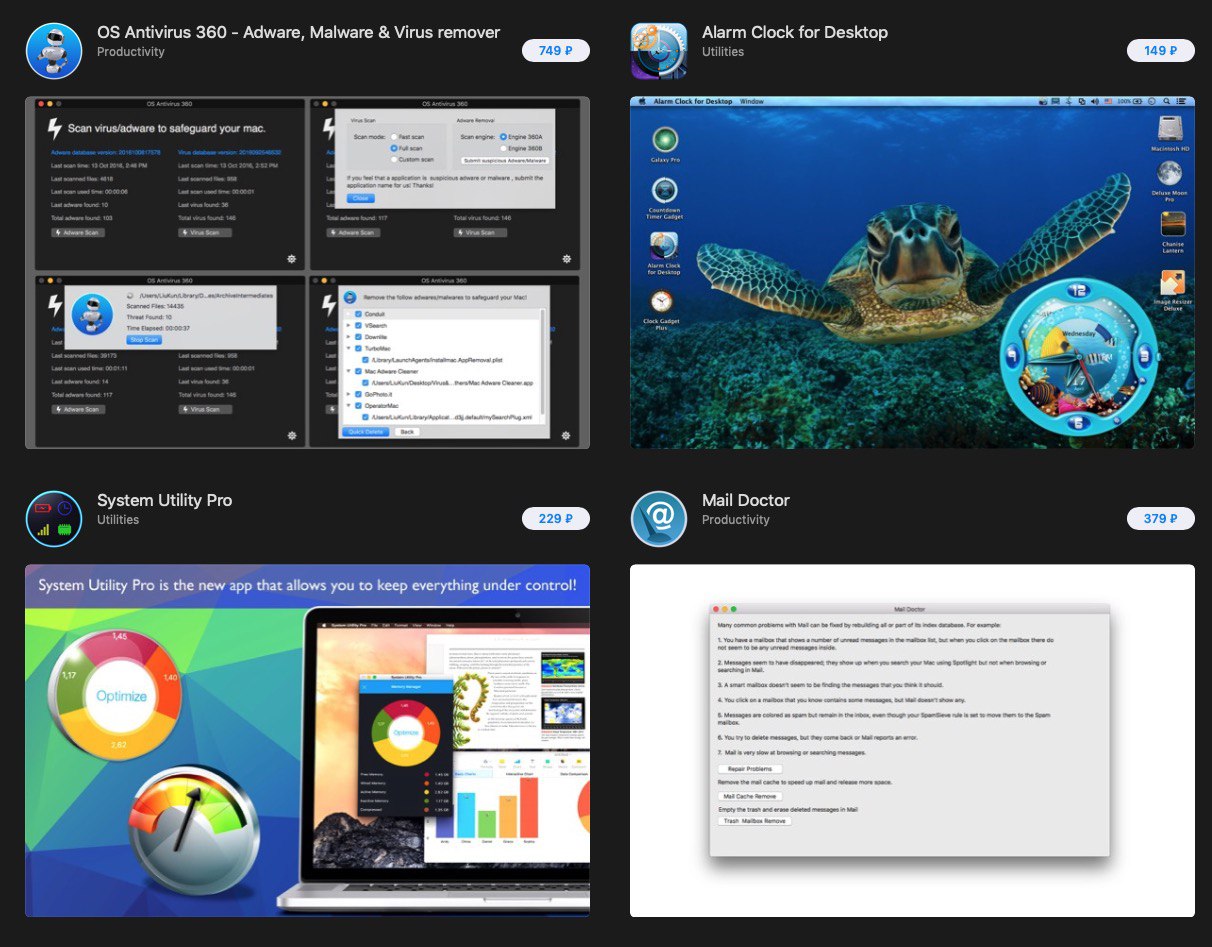This screenshot has height=947, width=1212.
Task: Open the OS Antivirus 360 robot app icon
Action: click(54, 50)
